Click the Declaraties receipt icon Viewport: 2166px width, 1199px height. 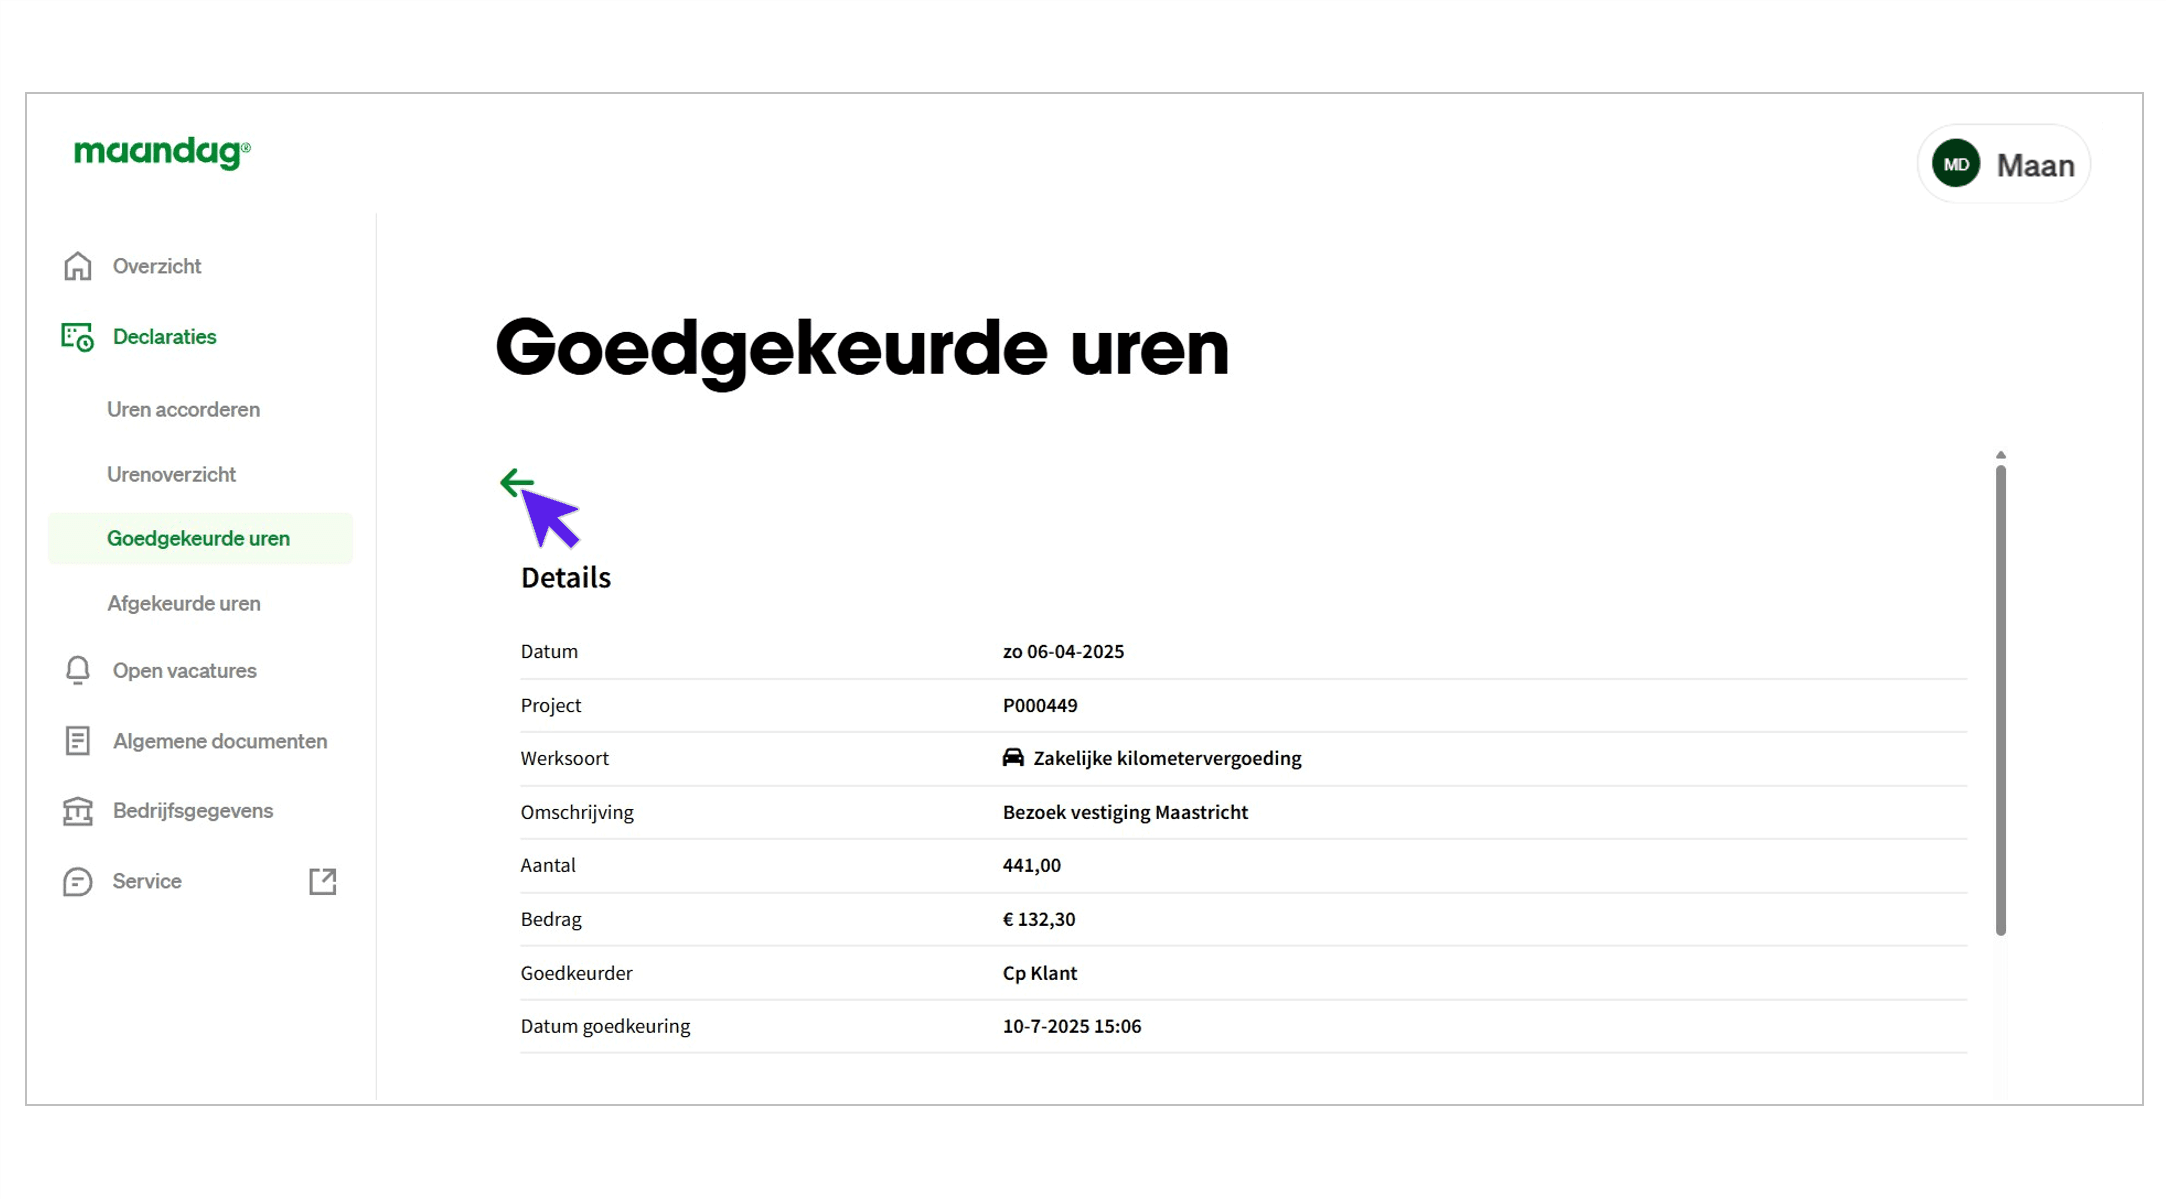75,337
